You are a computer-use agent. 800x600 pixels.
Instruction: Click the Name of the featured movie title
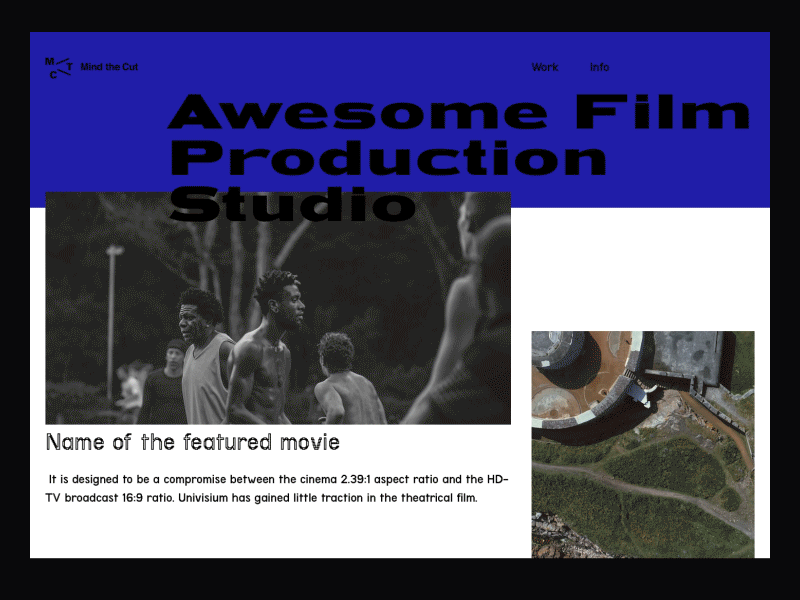tap(192, 442)
